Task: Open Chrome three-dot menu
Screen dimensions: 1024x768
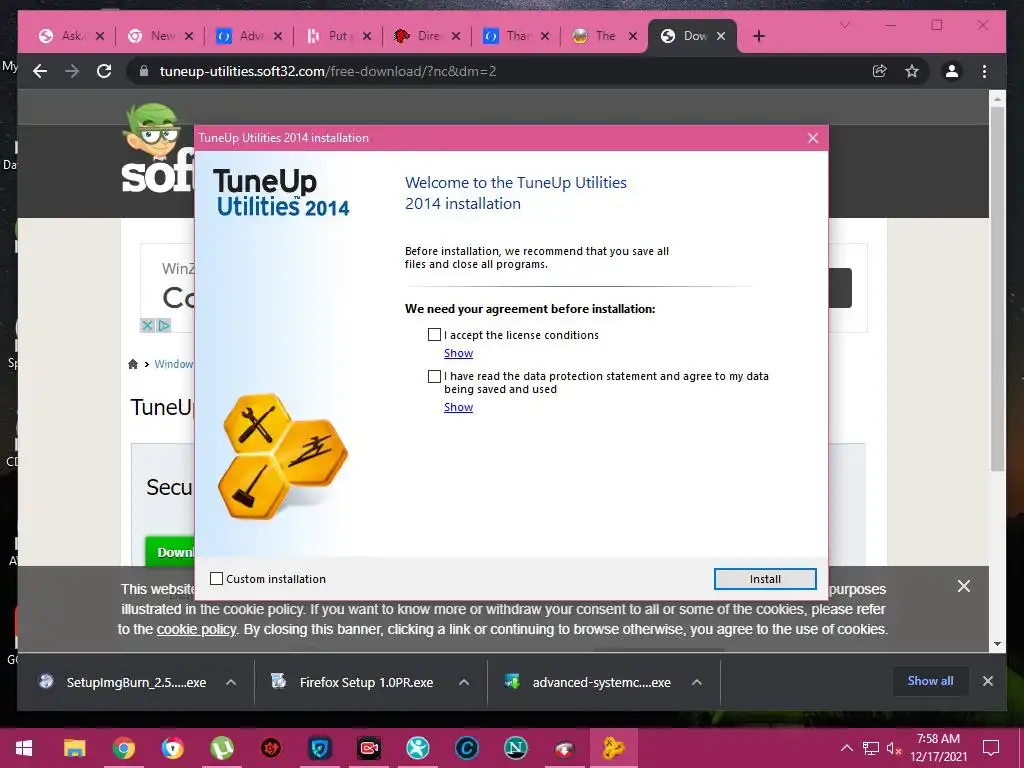Action: click(x=984, y=71)
